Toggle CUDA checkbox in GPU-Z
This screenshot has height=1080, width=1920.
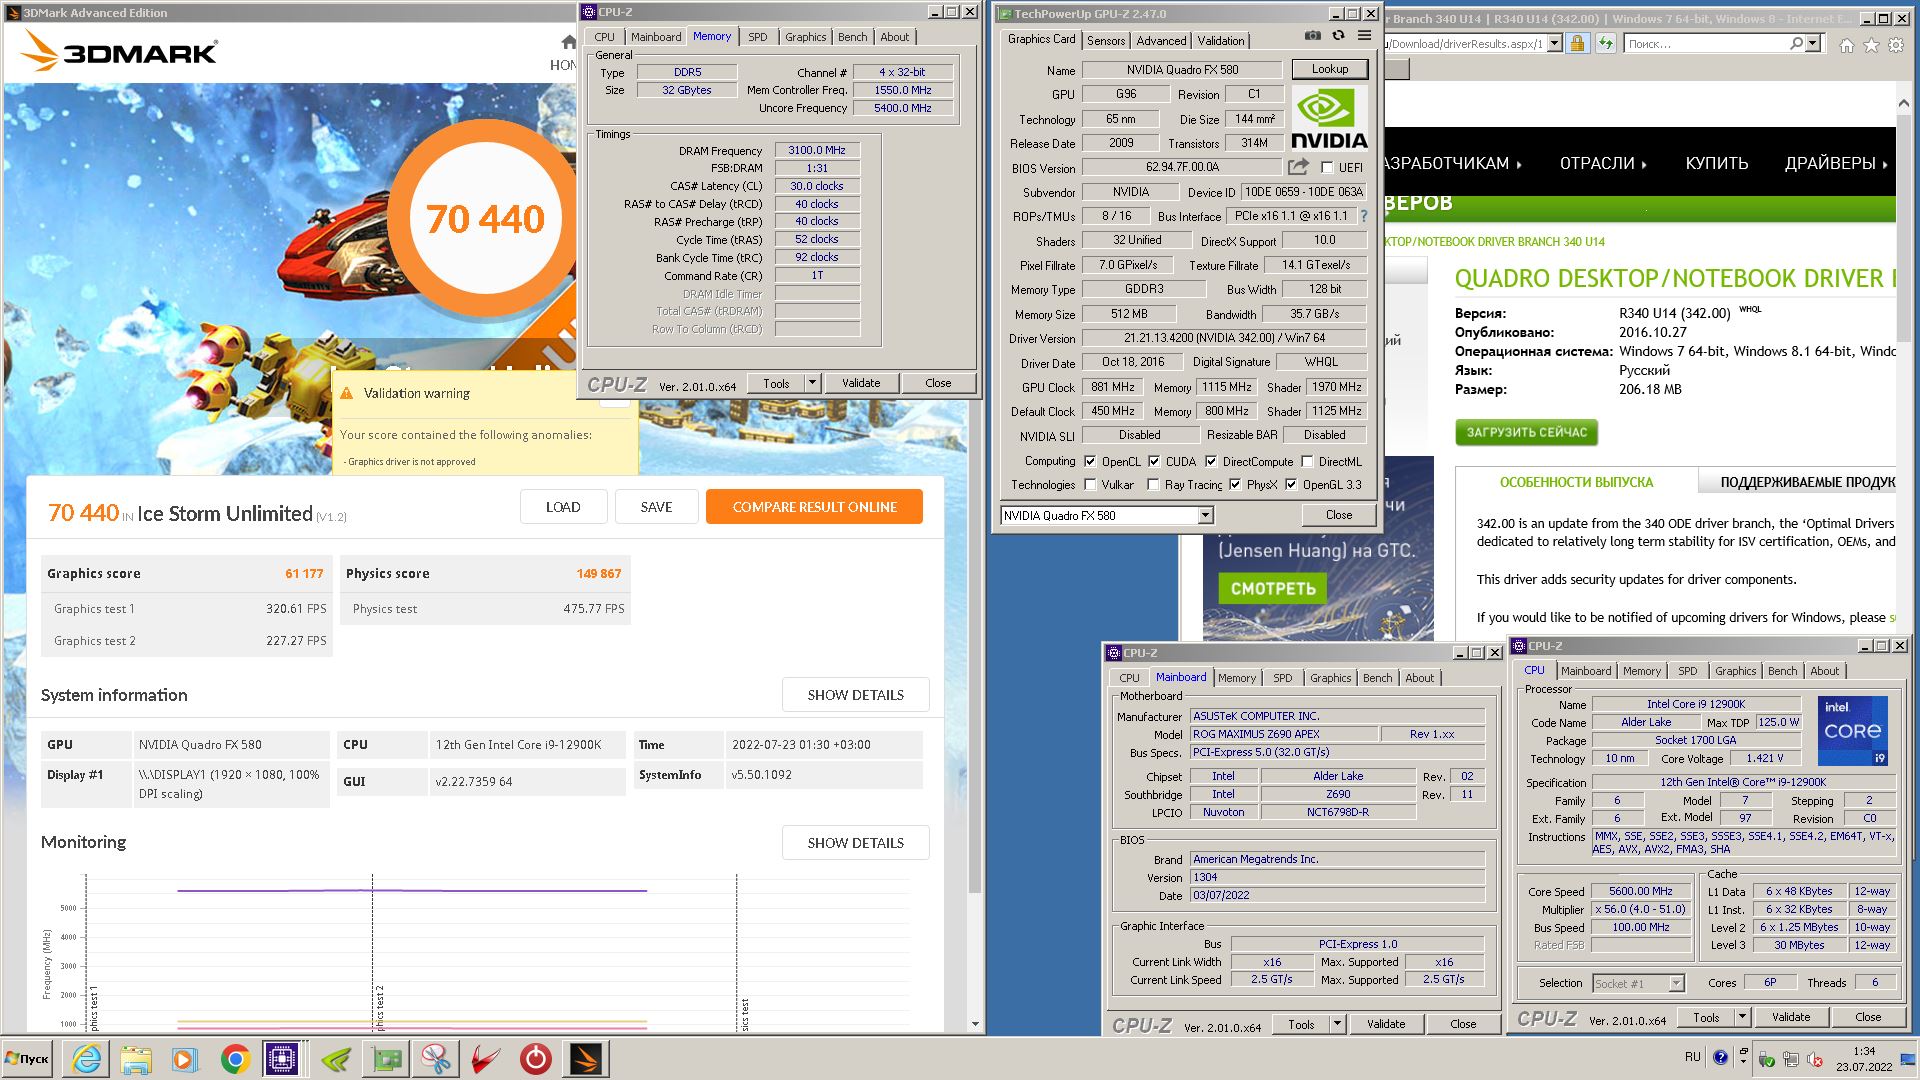pos(1154,461)
